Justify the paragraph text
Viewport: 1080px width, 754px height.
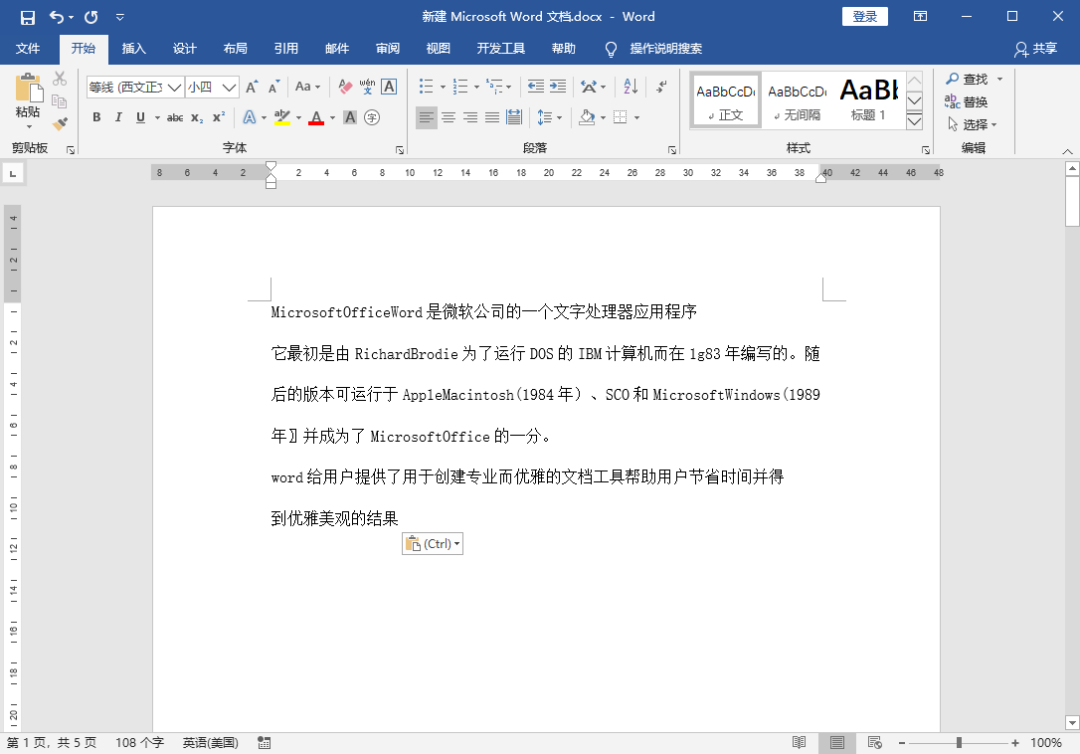click(492, 117)
